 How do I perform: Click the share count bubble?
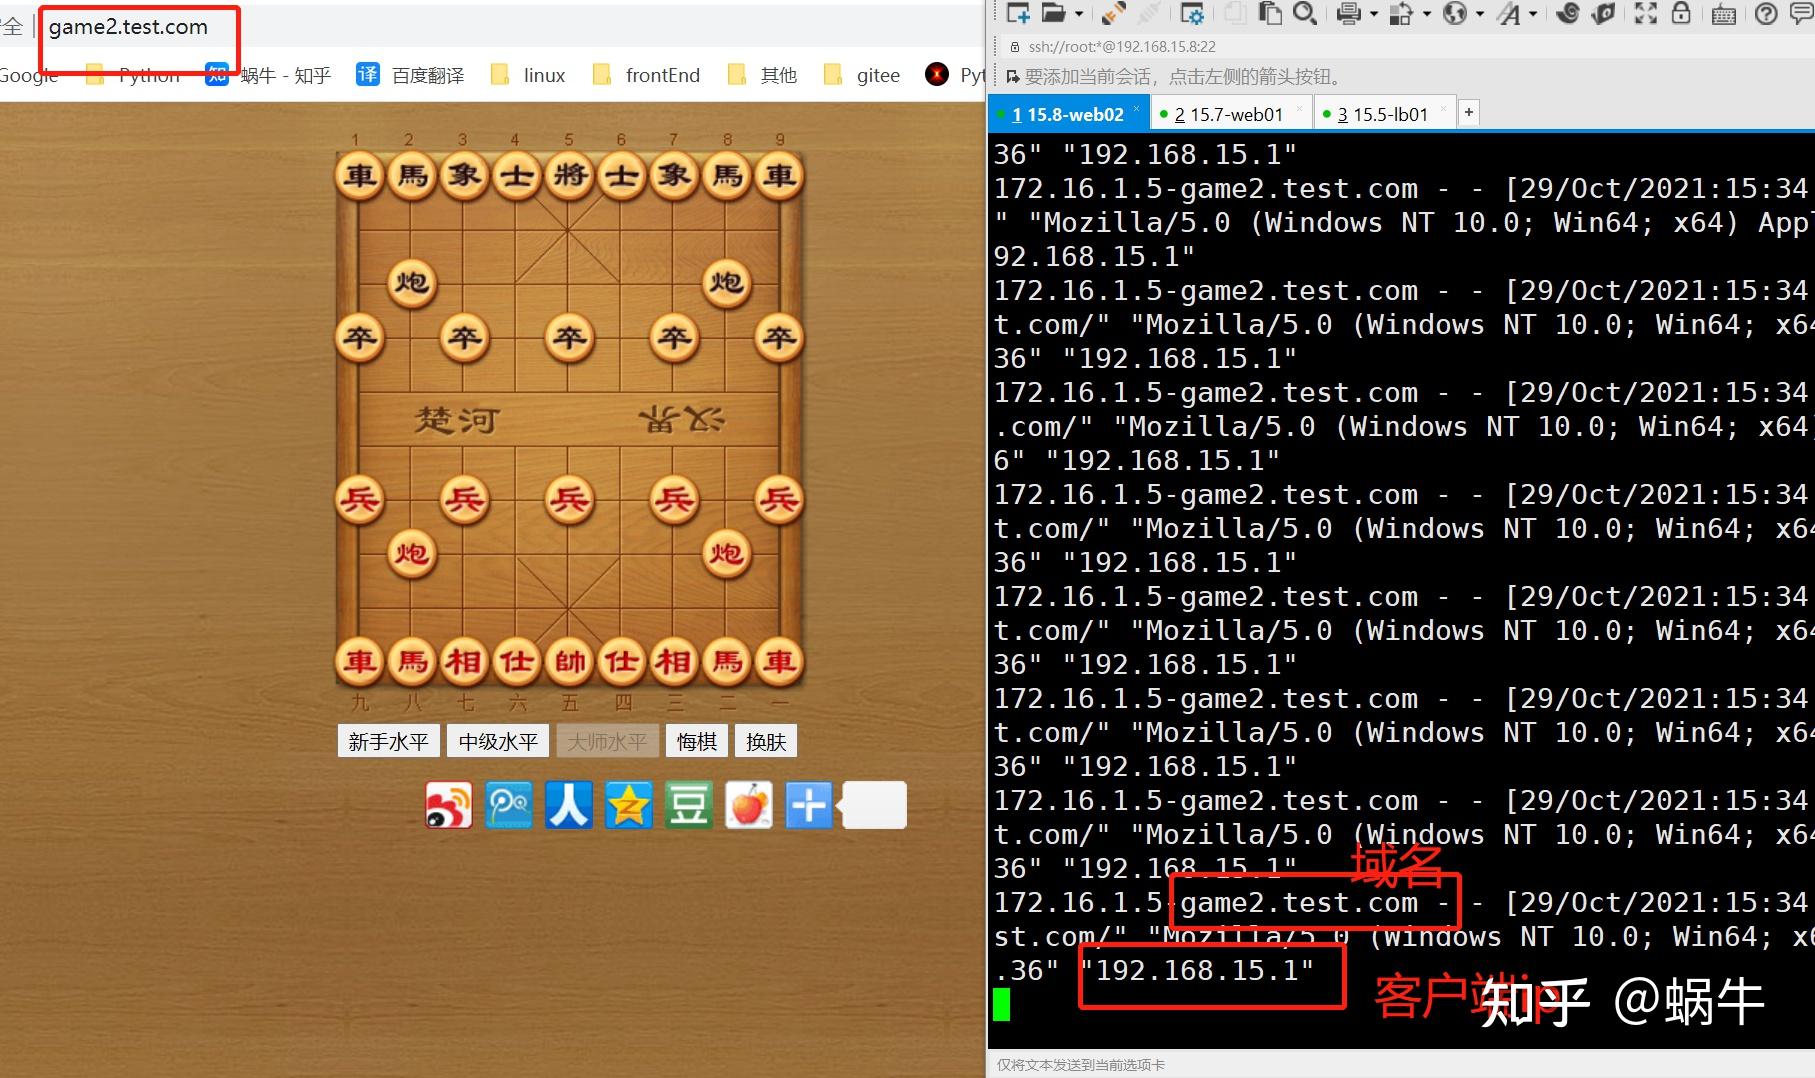(x=874, y=805)
